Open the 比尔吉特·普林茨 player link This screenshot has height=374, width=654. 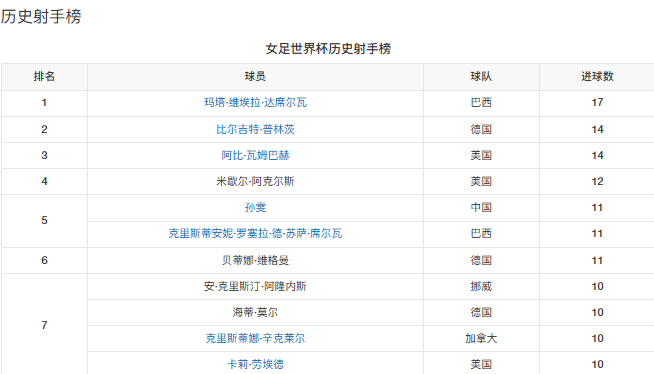click(x=255, y=129)
